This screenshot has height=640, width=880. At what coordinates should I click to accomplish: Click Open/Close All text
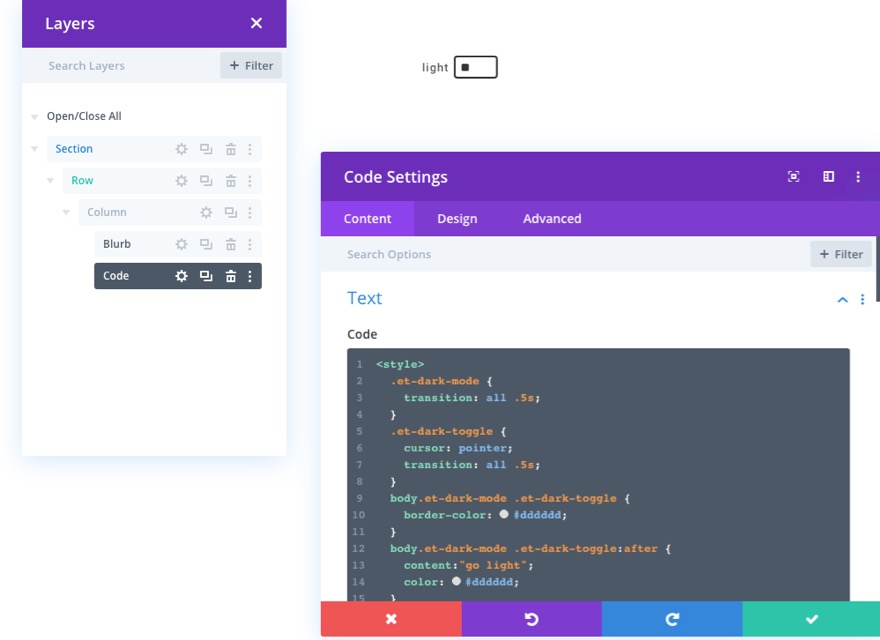84,116
